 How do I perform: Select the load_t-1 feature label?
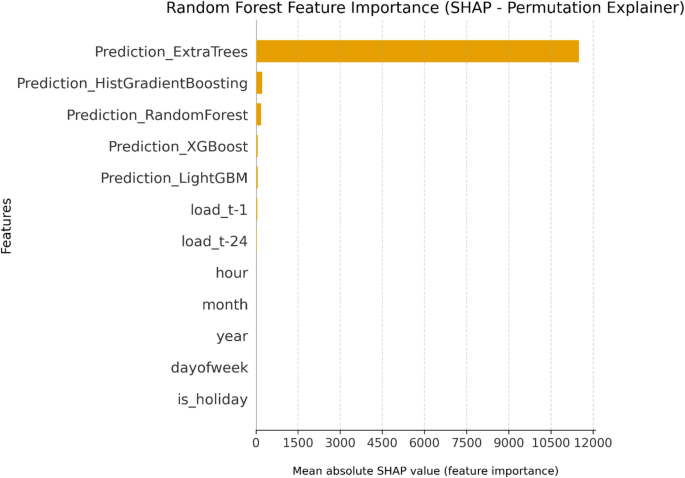(218, 210)
